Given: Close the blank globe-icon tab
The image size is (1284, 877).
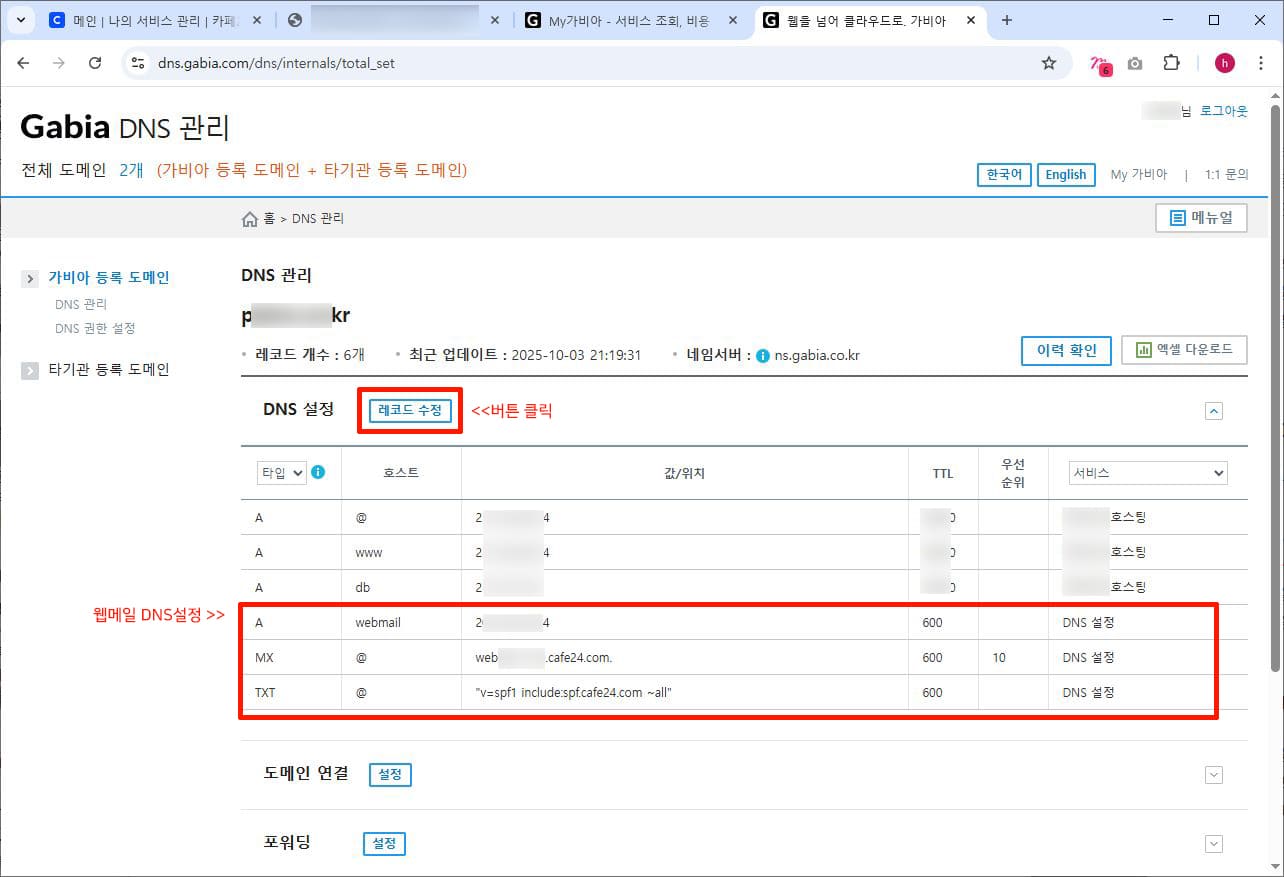Looking at the screenshot, I should [494, 20].
